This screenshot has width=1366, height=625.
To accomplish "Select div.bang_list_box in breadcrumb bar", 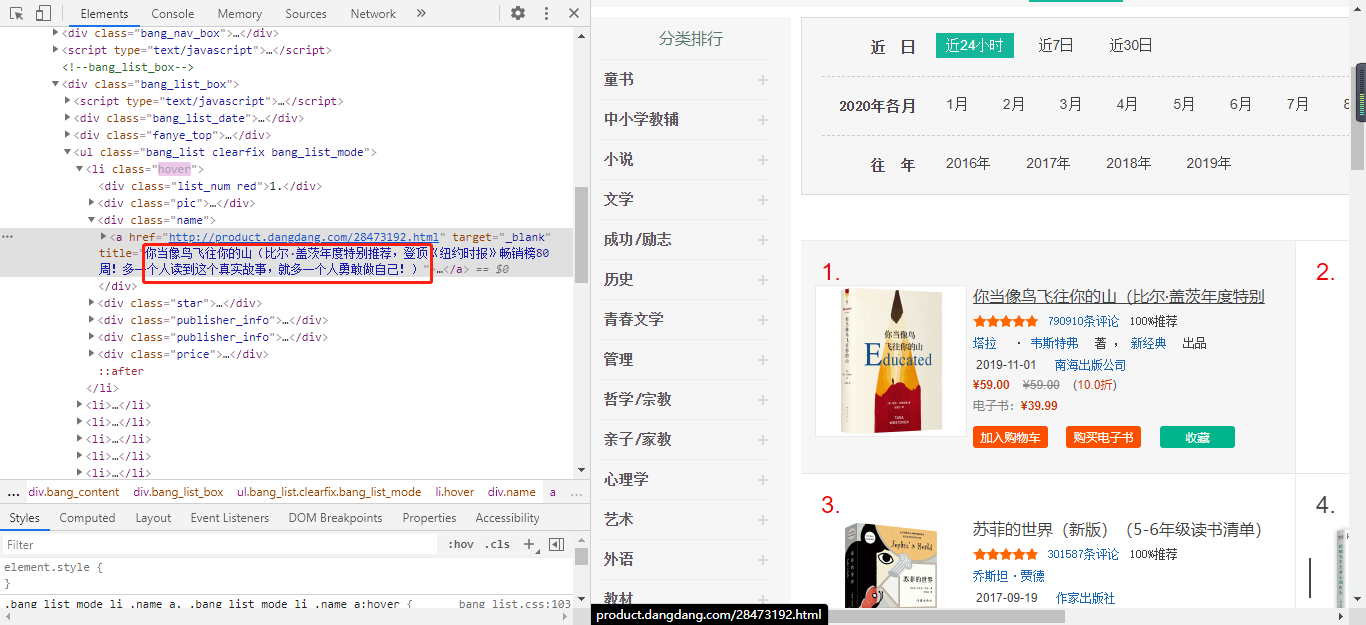I will point(178,492).
